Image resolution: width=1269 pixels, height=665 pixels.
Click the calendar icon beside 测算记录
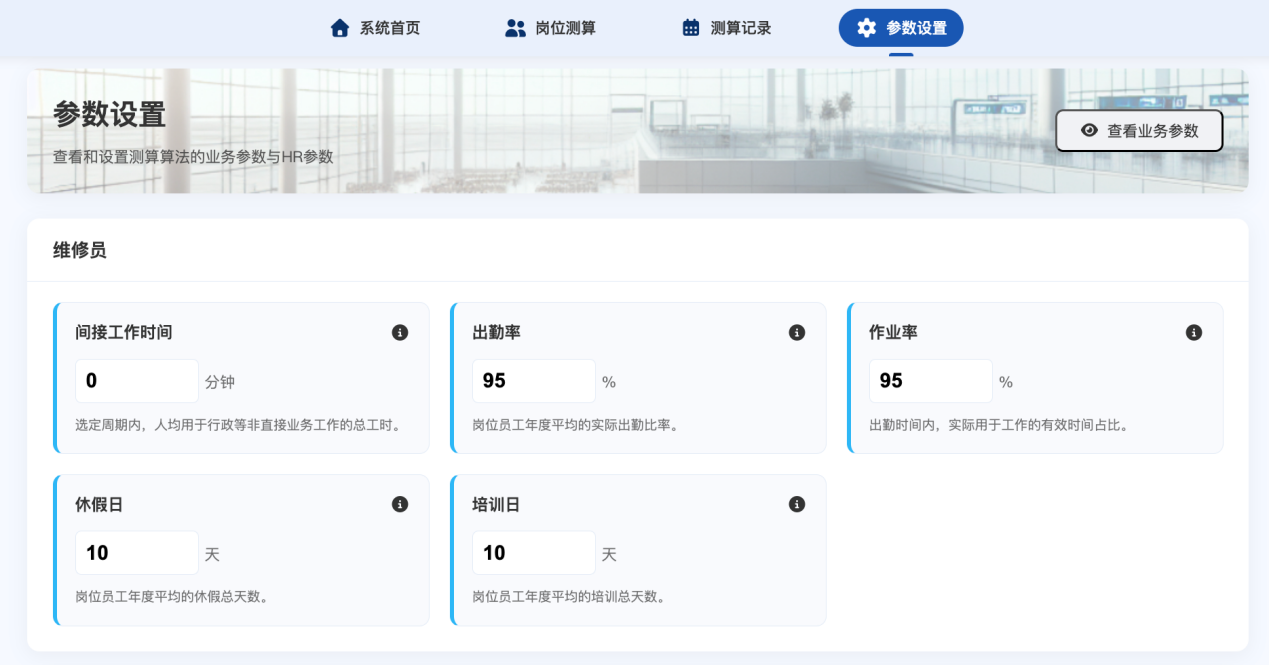[691, 28]
